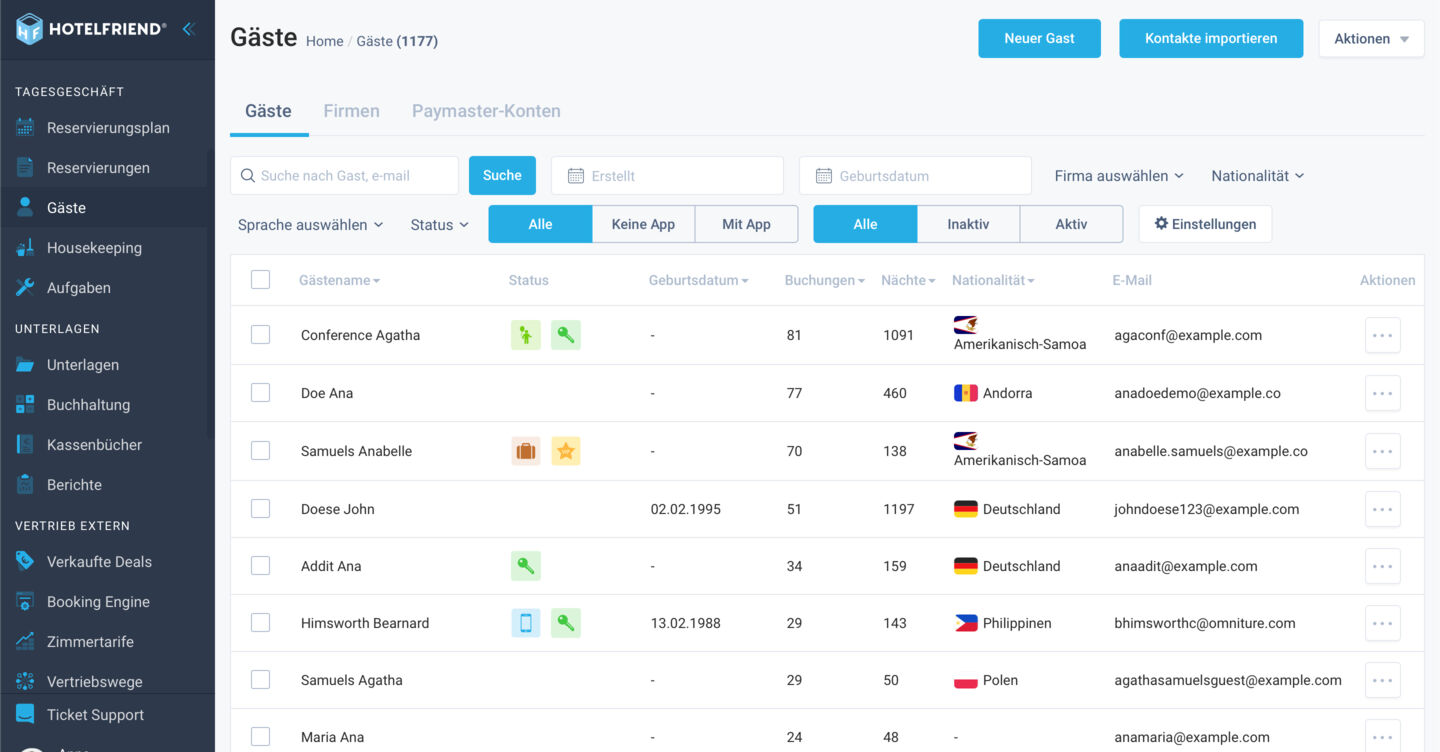Click star status icon for Samuels Anabelle
The height and width of the screenshot is (752, 1440).
pyautogui.click(x=566, y=451)
